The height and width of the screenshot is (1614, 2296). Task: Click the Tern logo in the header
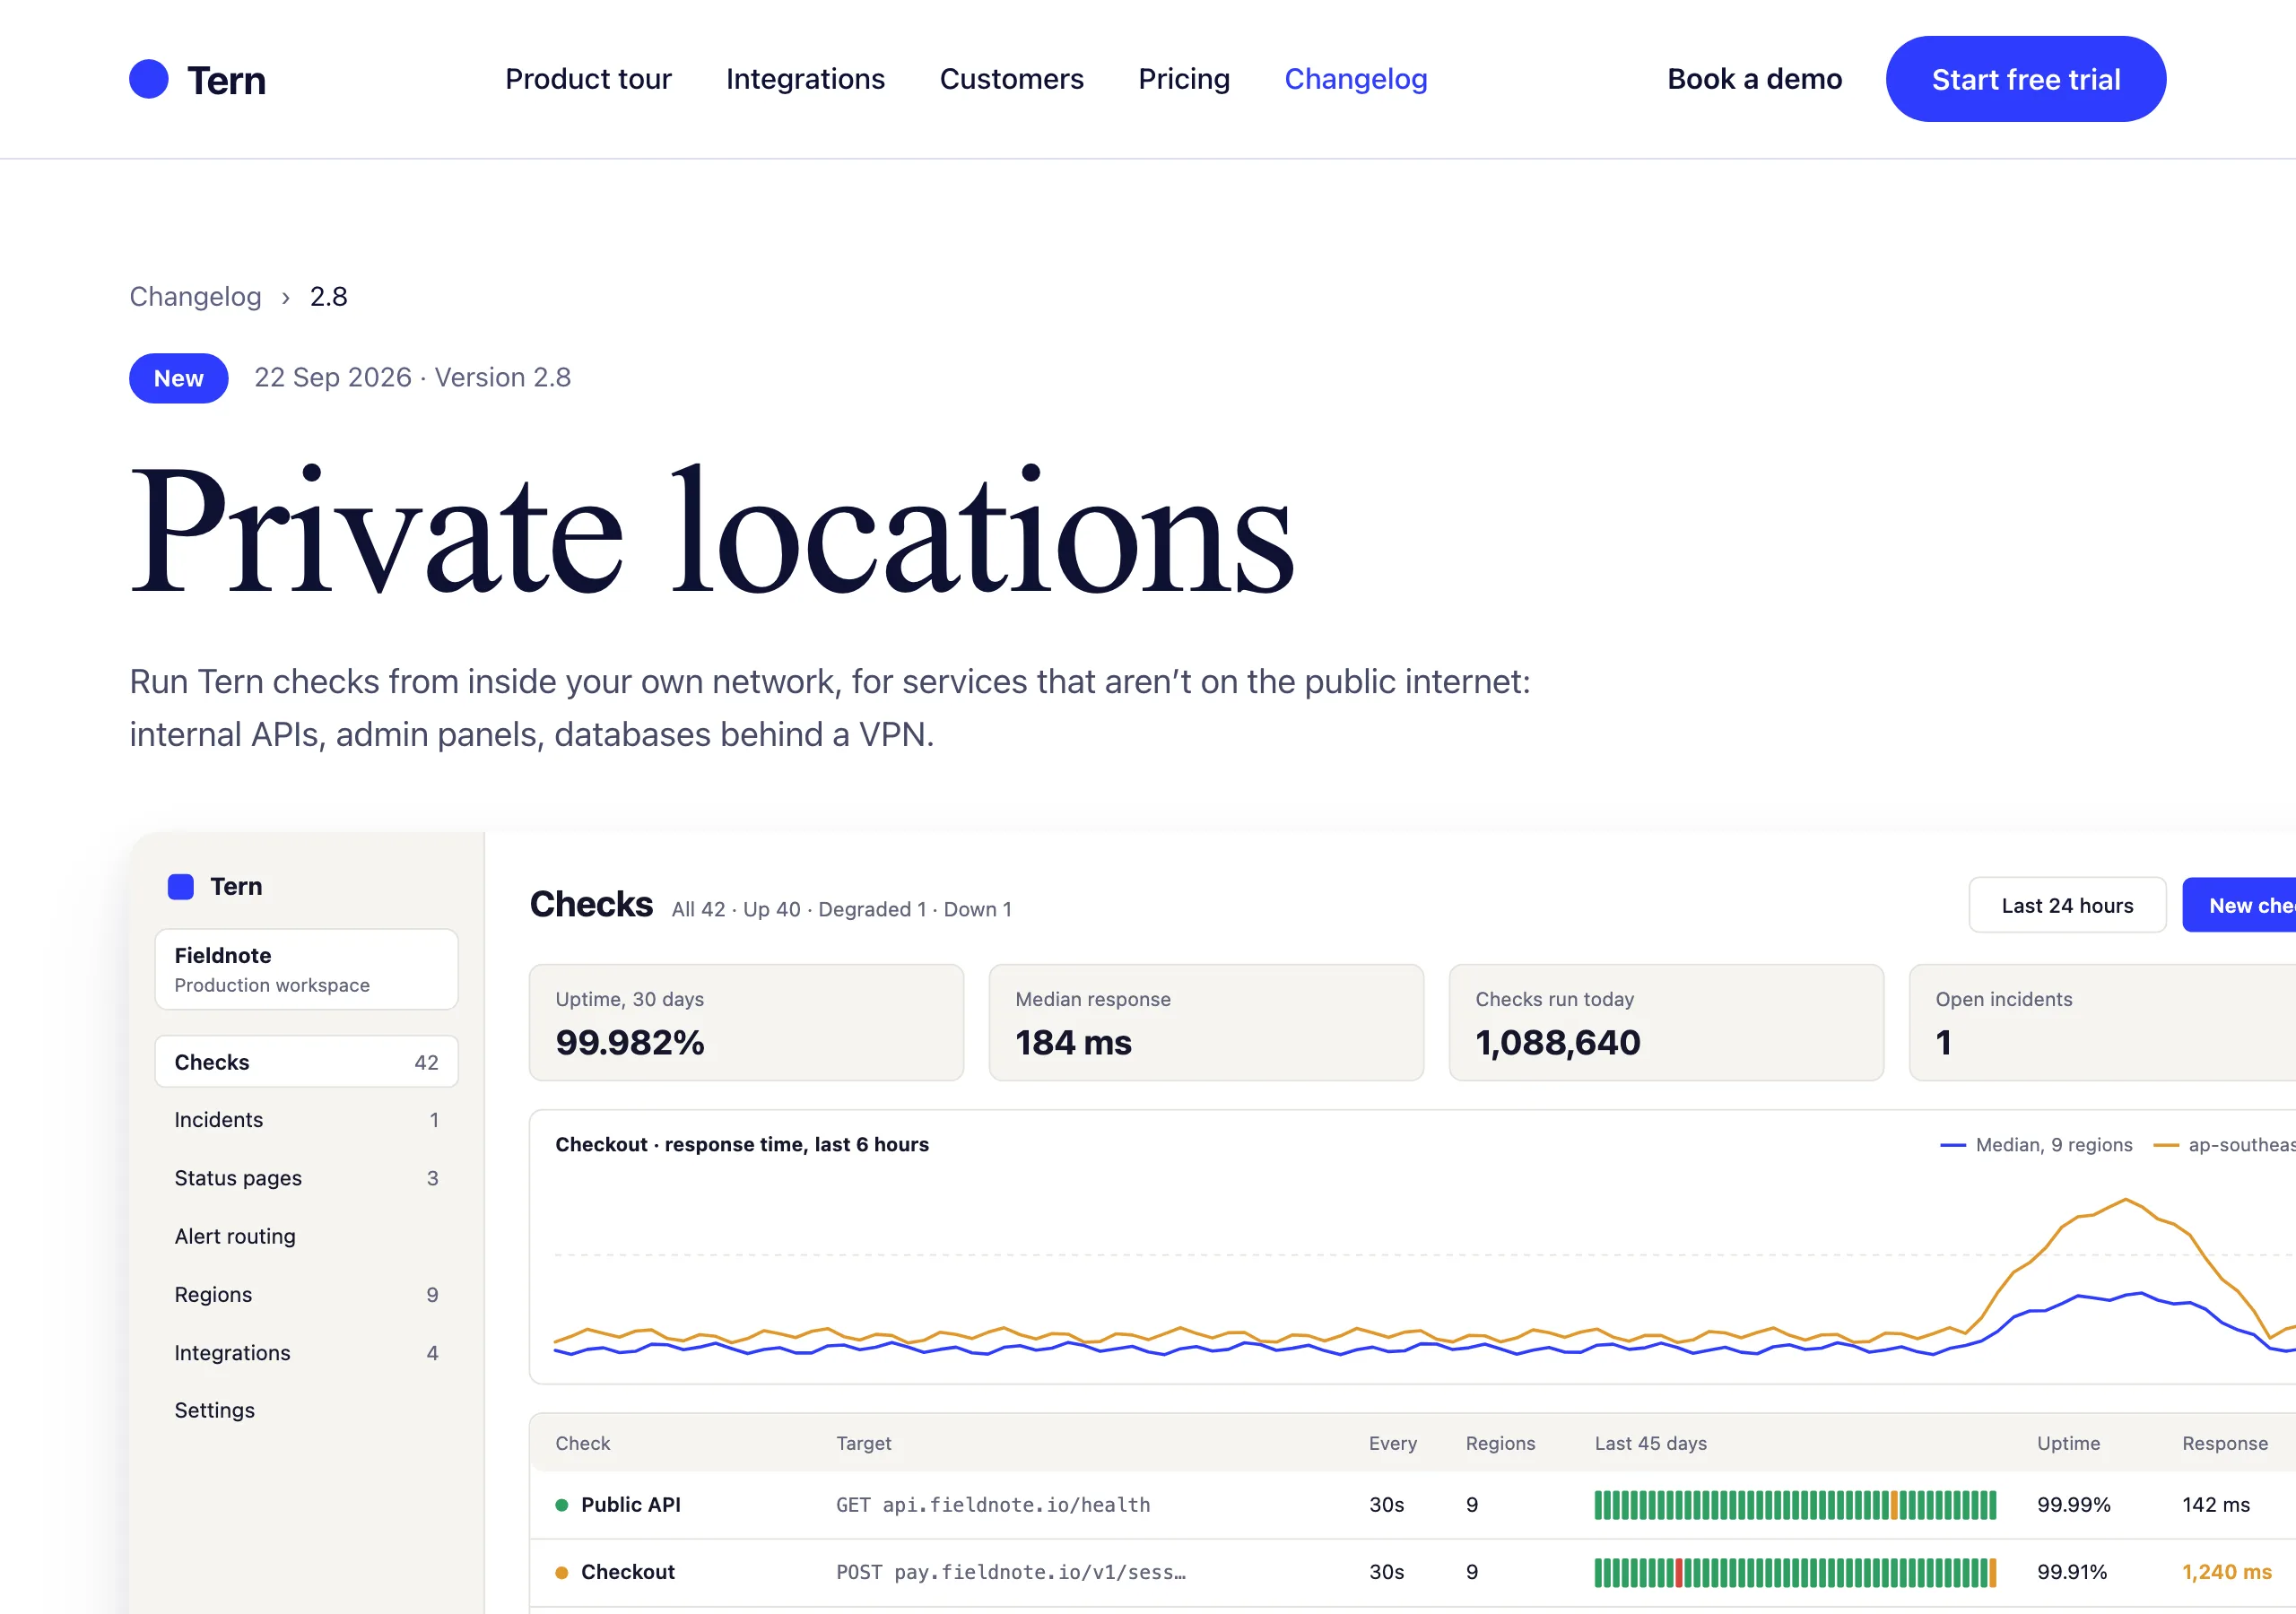tap(198, 79)
